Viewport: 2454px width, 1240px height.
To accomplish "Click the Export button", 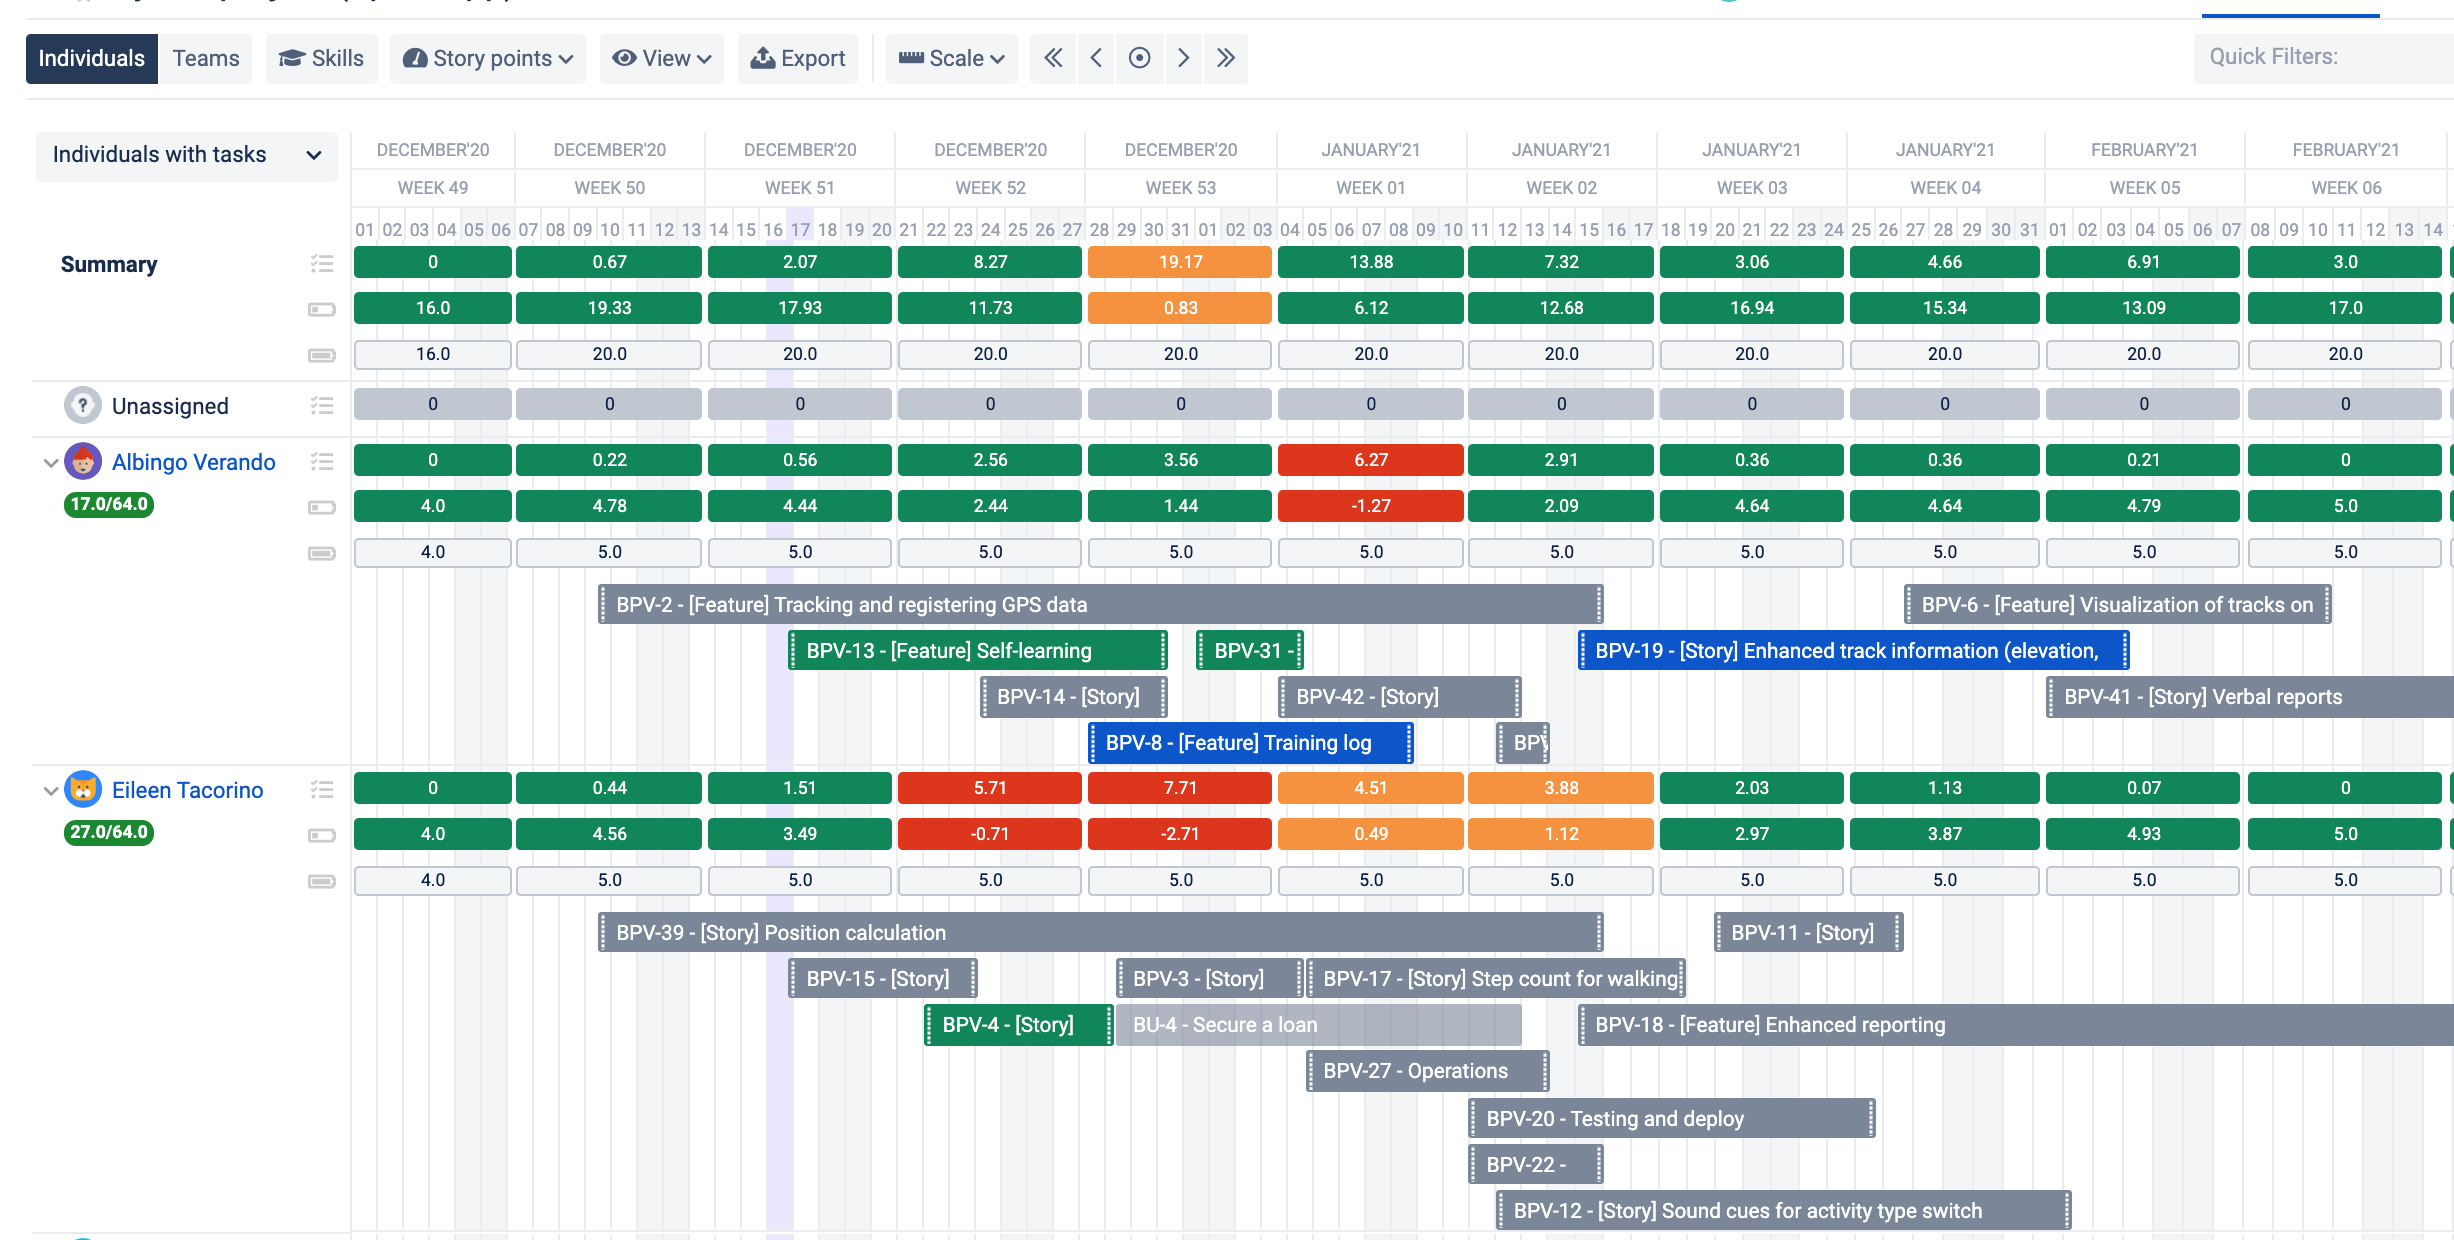I will pyautogui.click(x=797, y=57).
